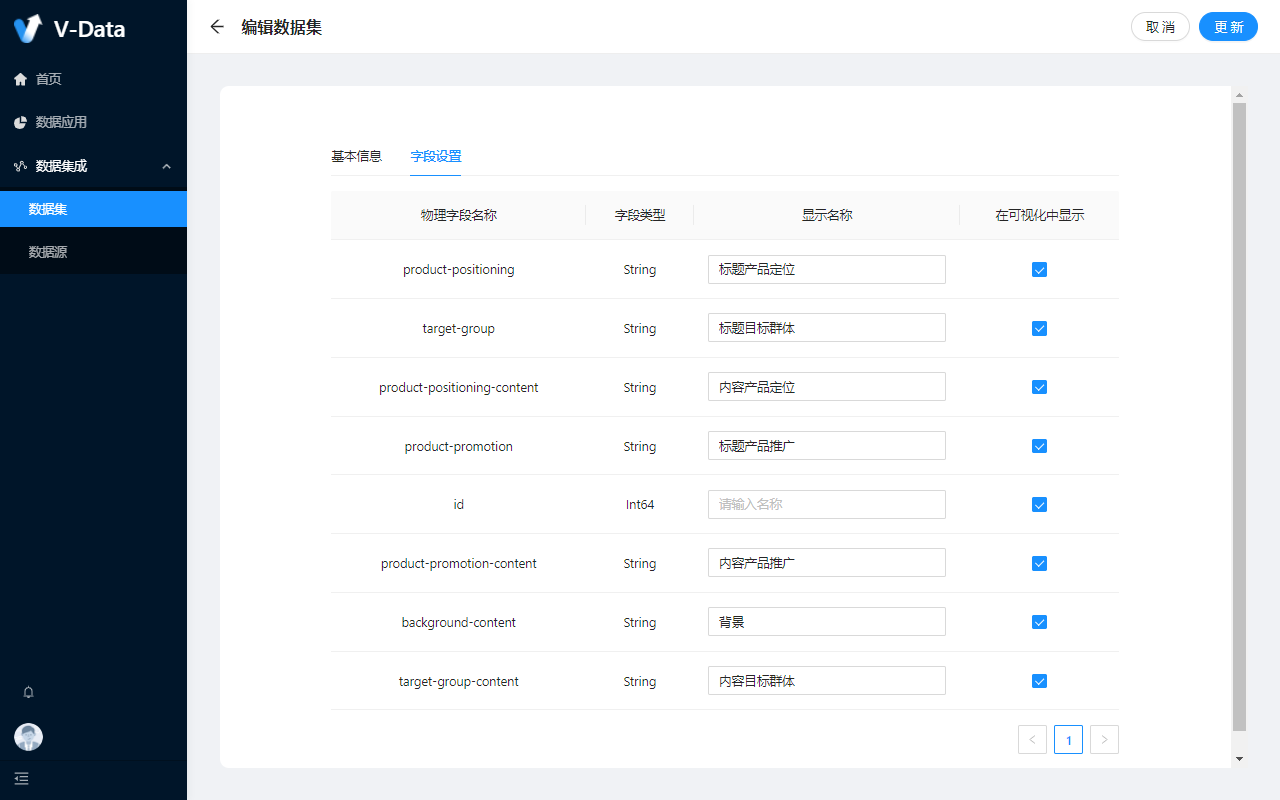Open the notification bell in sidebar

pos(28,692)
